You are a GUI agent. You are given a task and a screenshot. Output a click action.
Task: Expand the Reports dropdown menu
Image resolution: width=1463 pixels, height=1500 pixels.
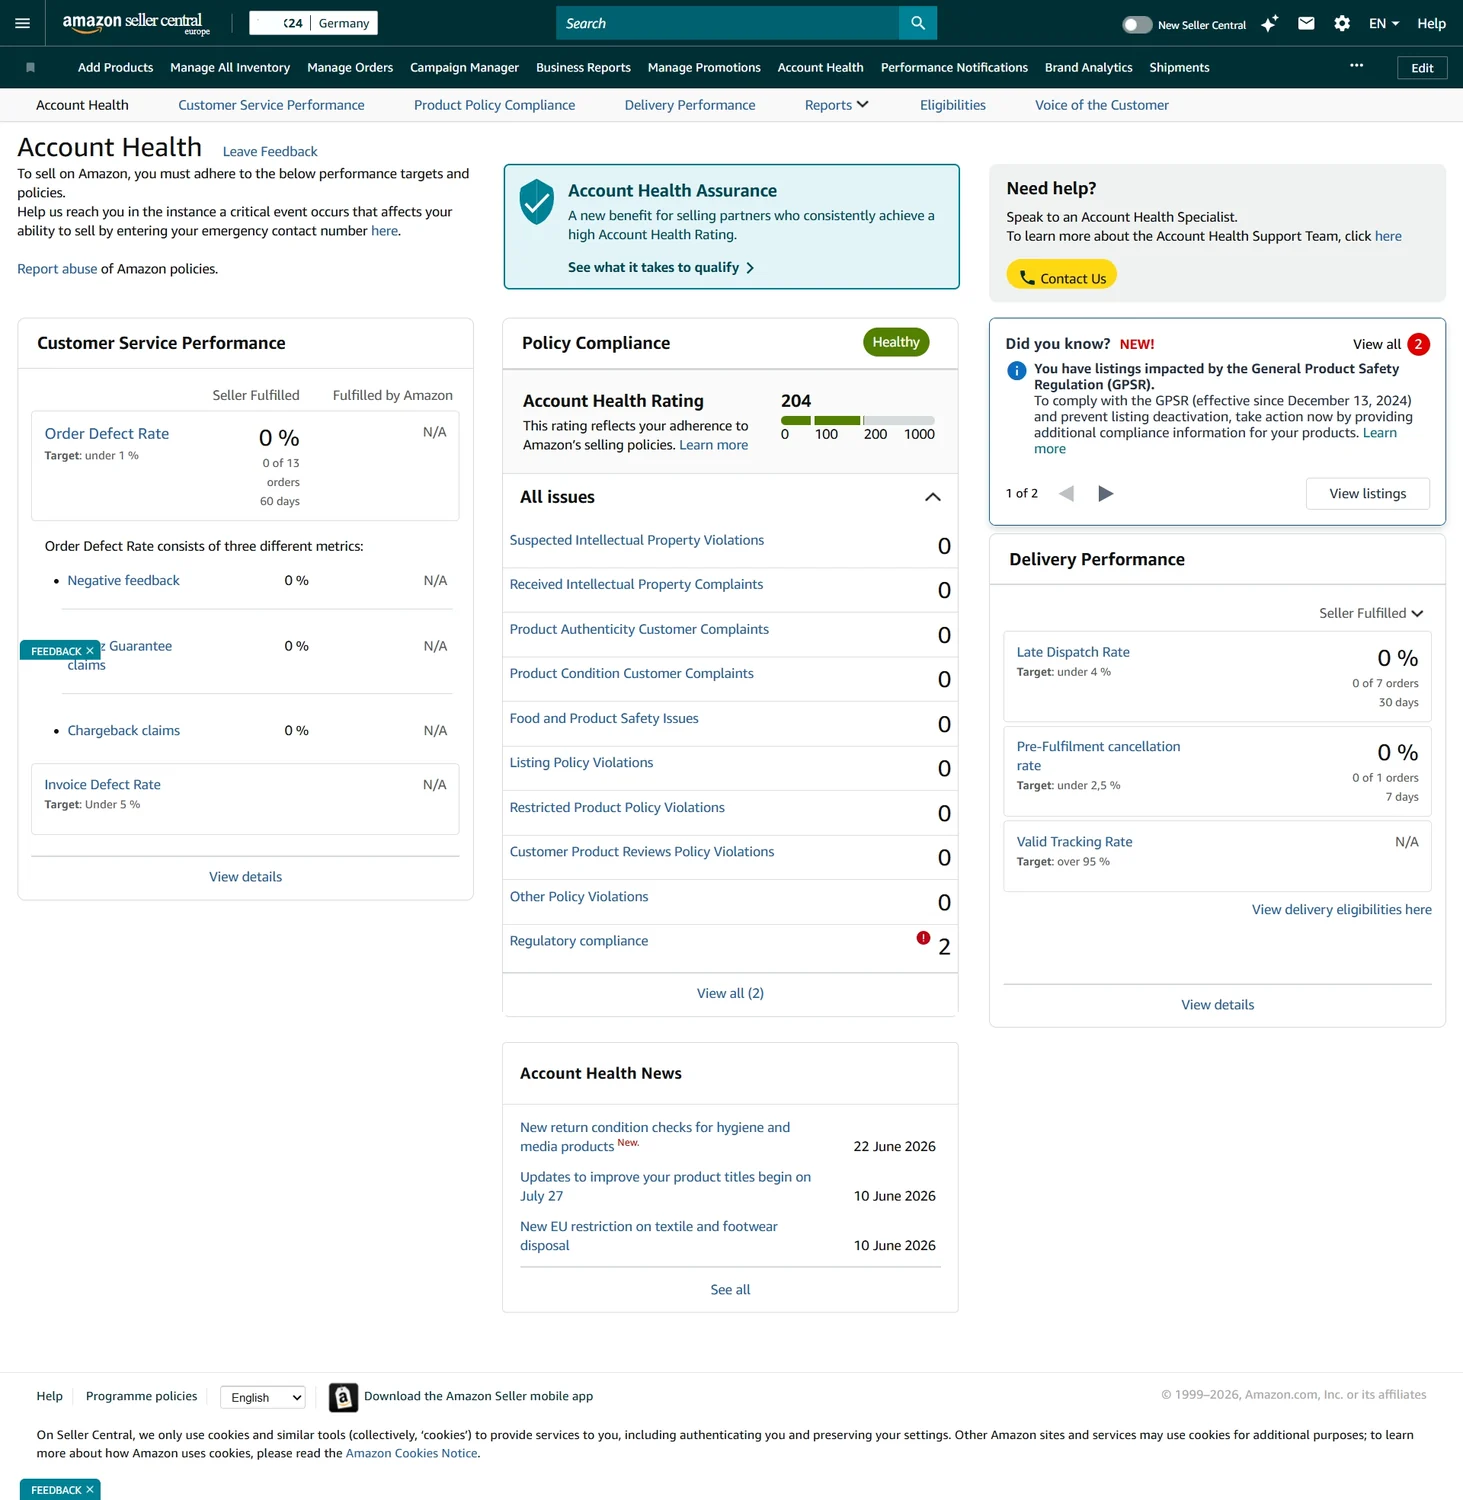[837, 105]
